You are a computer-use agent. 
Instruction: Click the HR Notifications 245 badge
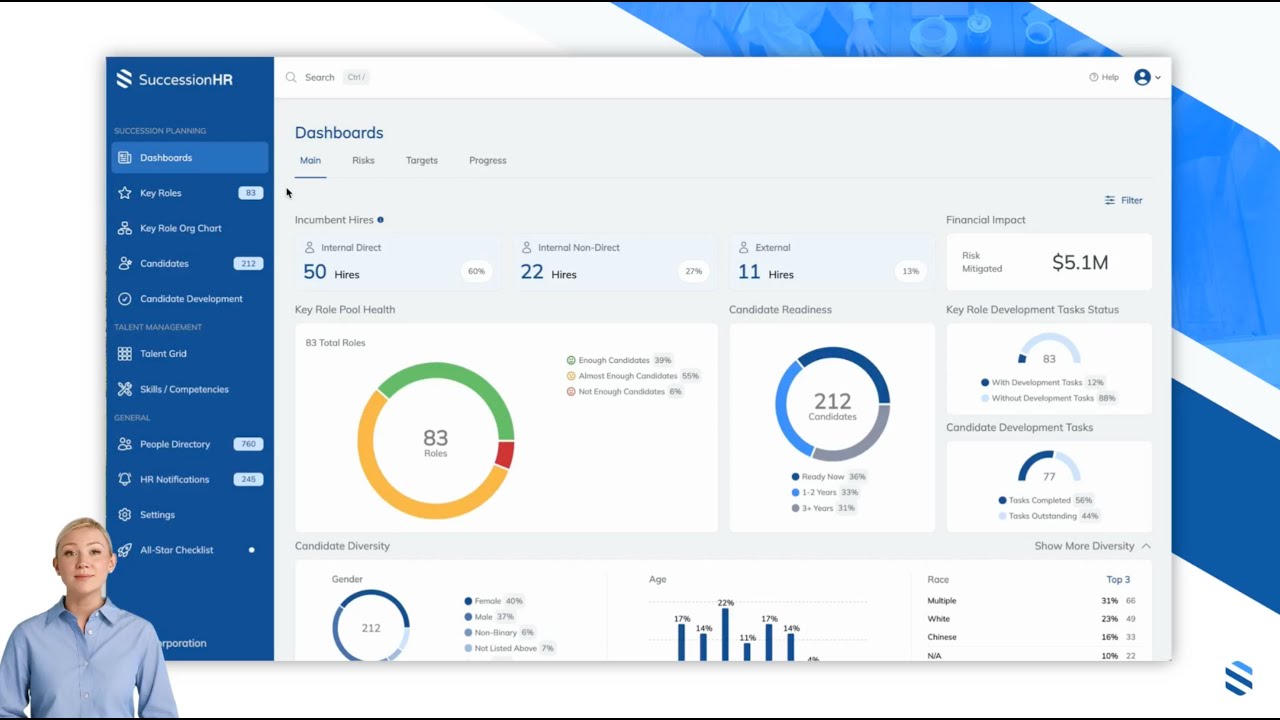point(248,480)
